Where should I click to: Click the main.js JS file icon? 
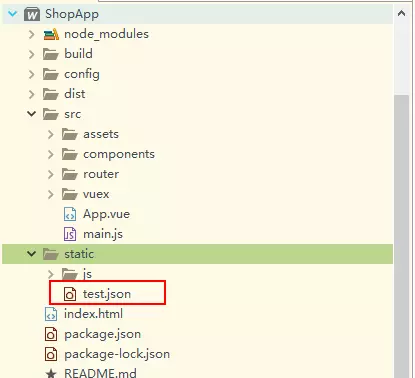click(70, 234)
